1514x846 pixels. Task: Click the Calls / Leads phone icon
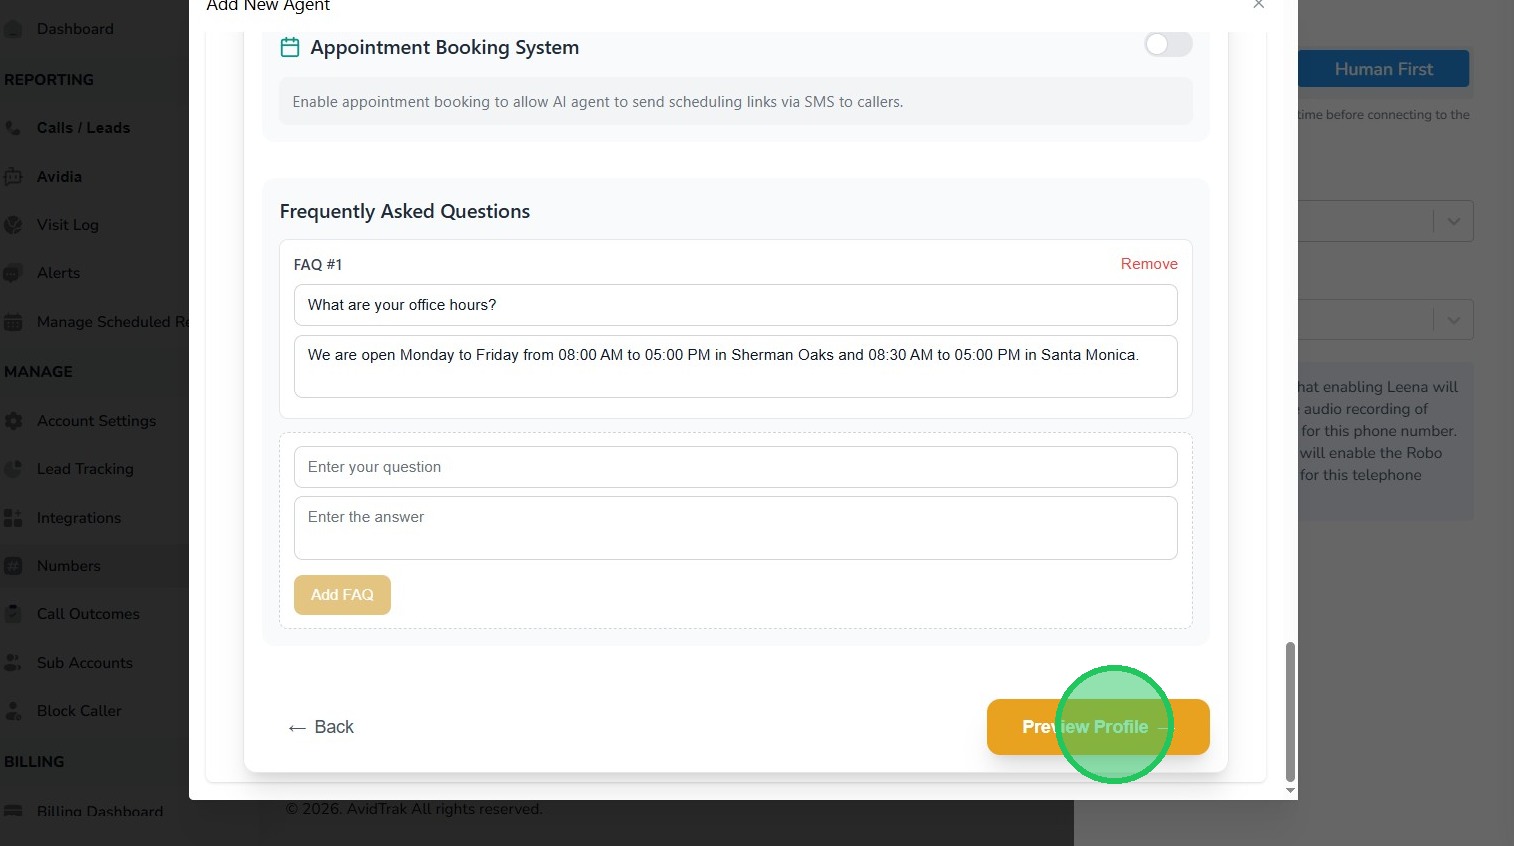(13, 128)
